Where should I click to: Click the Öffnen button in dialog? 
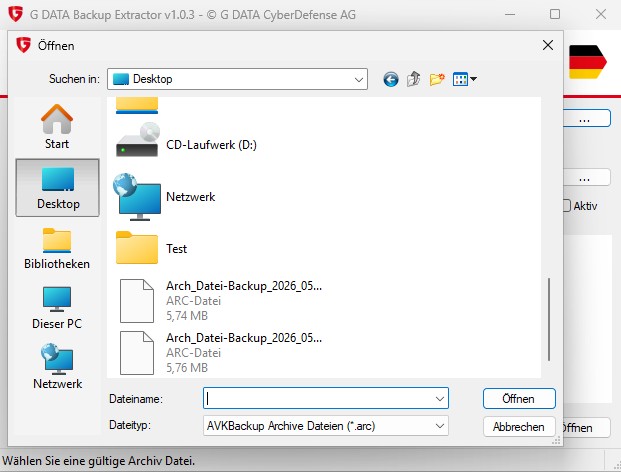pos(519,398)
